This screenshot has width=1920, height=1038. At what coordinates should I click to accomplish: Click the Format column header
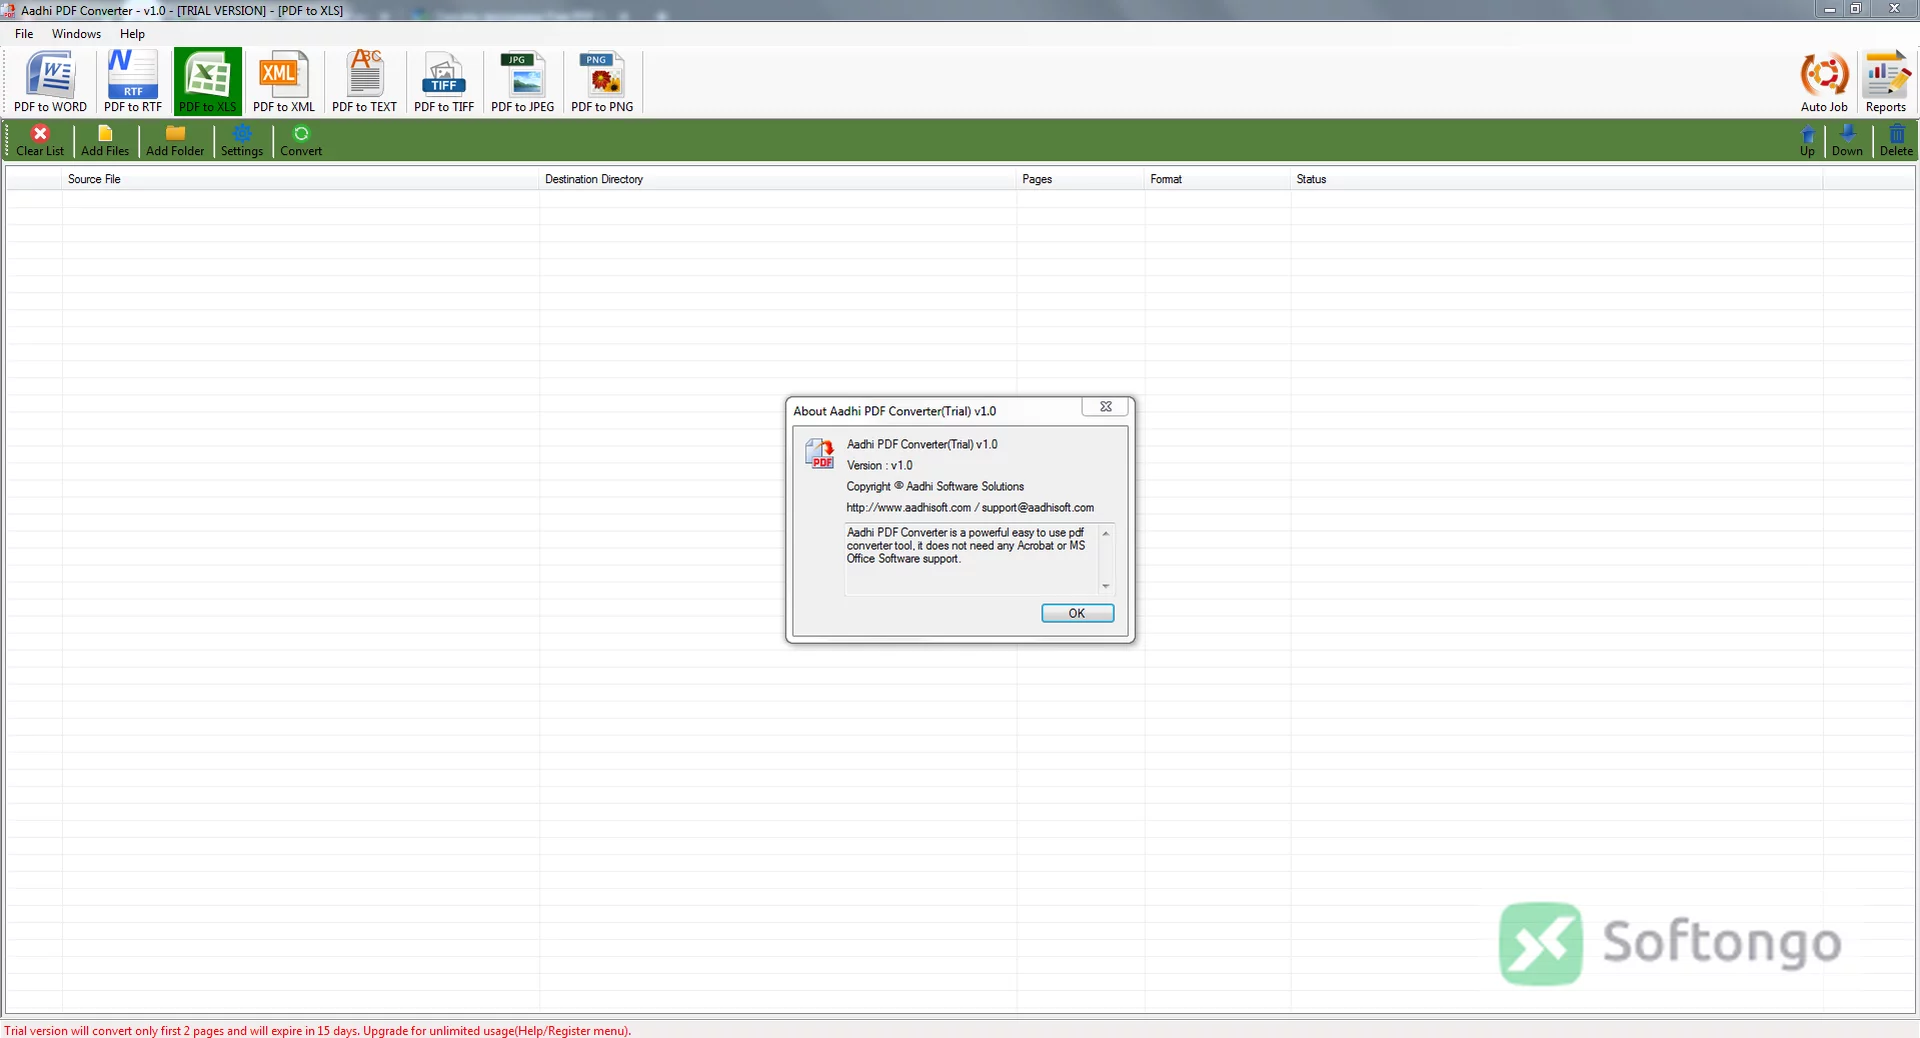1217,179
